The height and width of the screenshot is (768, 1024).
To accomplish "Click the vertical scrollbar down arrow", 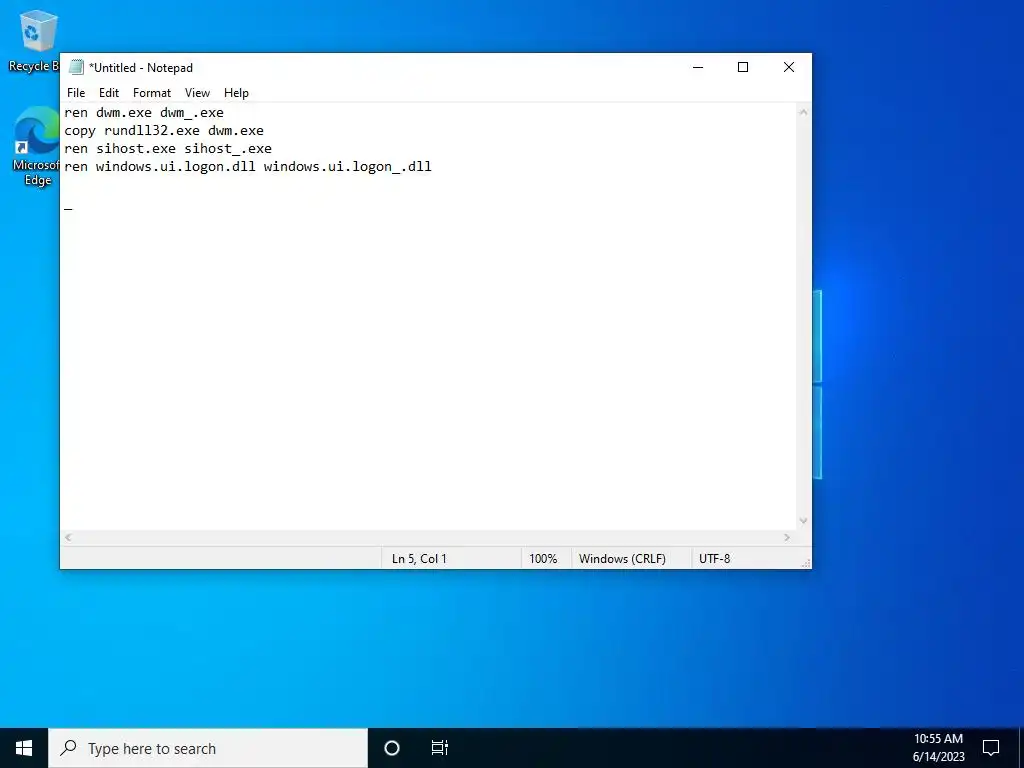I will 804,521.
